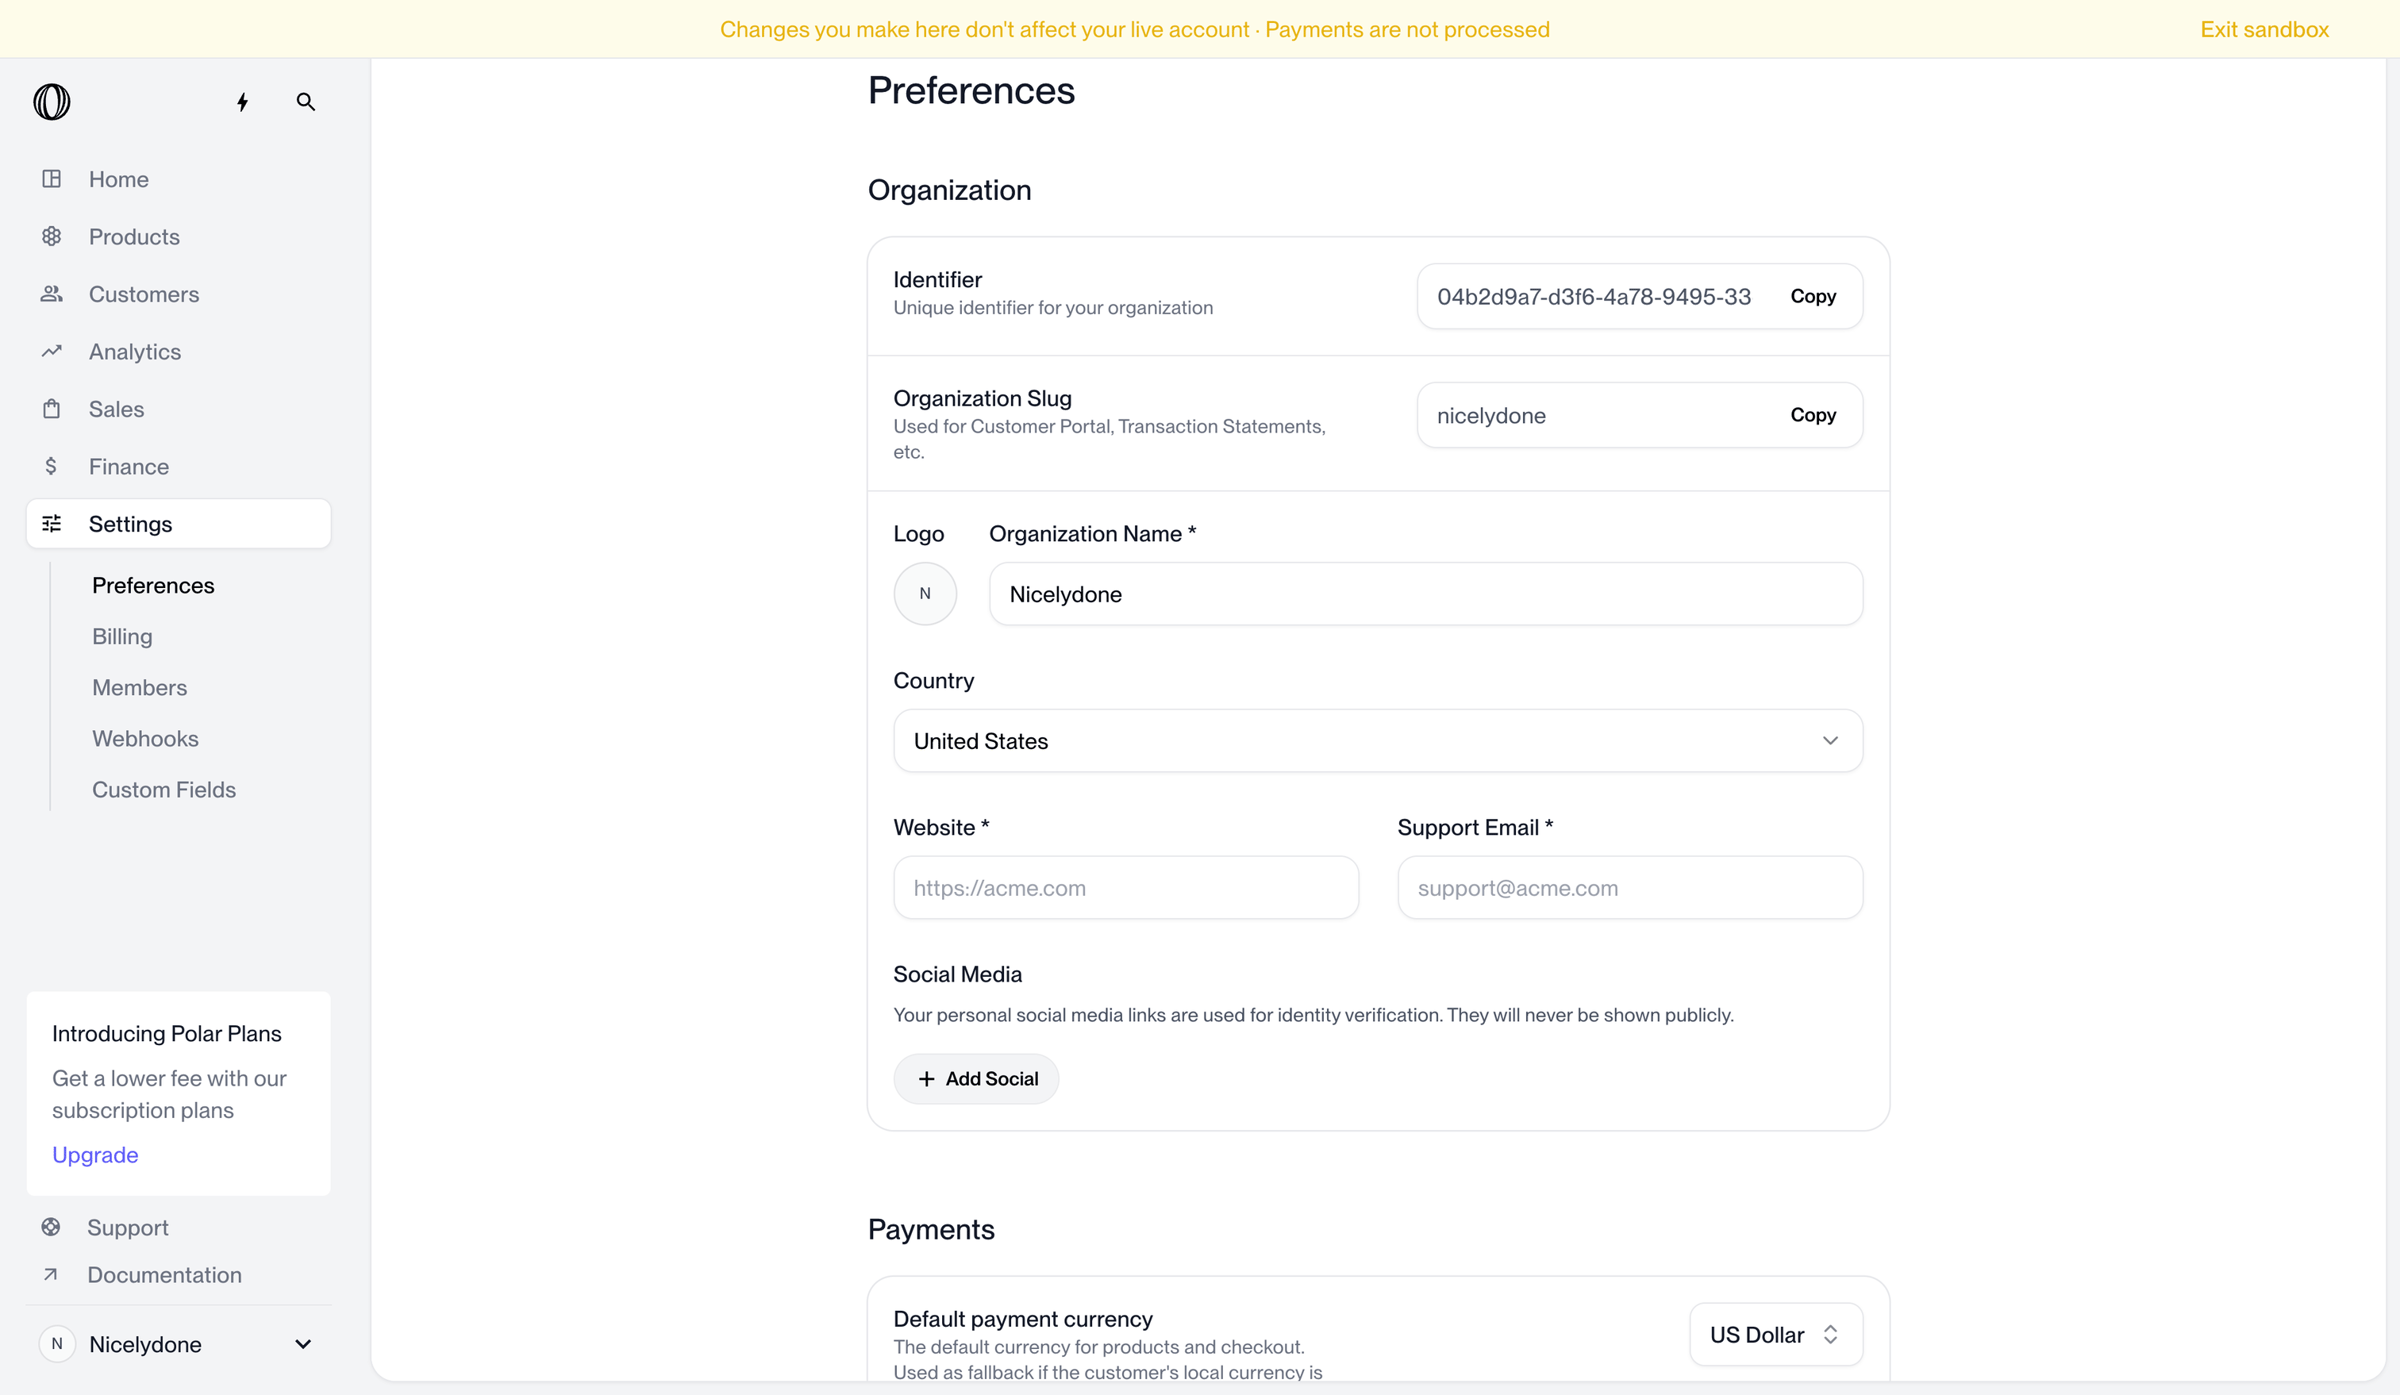Click the N avatar beside Nicelydone
The image size is (2400, 1395).
click(57, 1344)
